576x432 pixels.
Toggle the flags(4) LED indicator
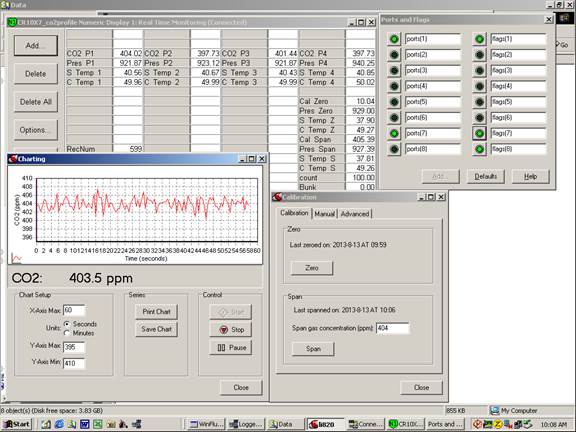[479, 86]
